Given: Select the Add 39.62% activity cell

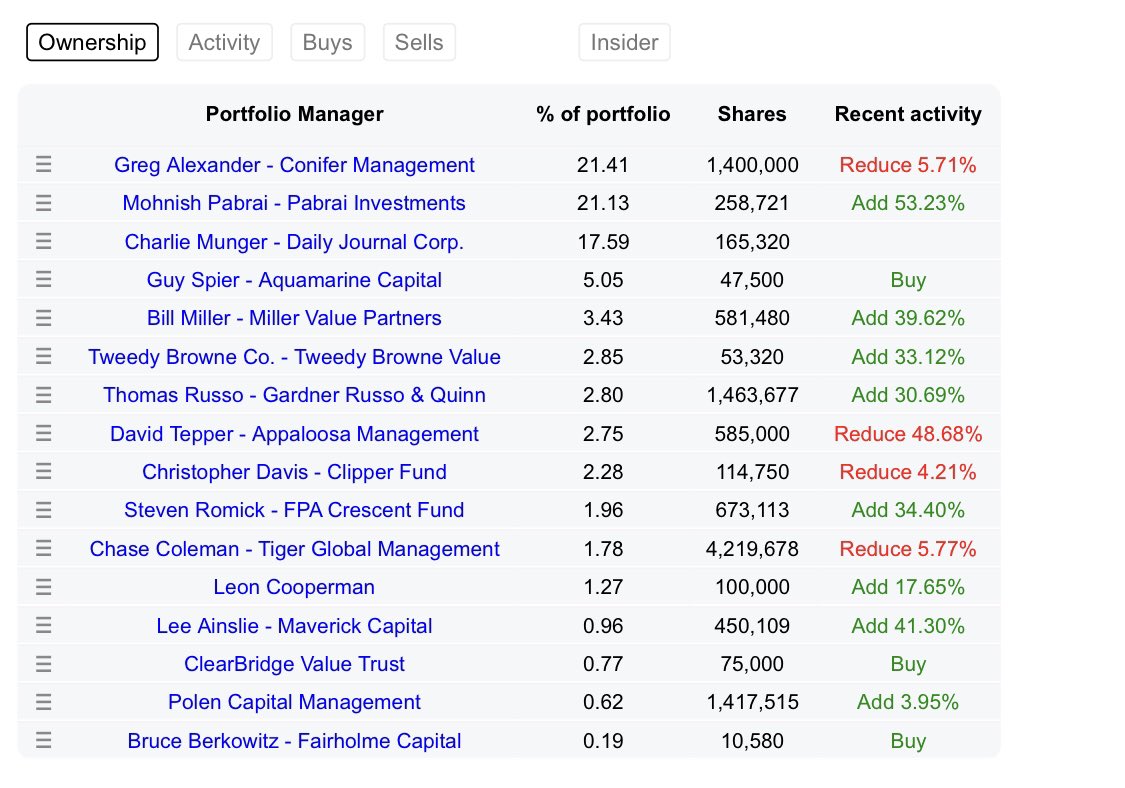Looking at the screenshot, I should (908, 318).
